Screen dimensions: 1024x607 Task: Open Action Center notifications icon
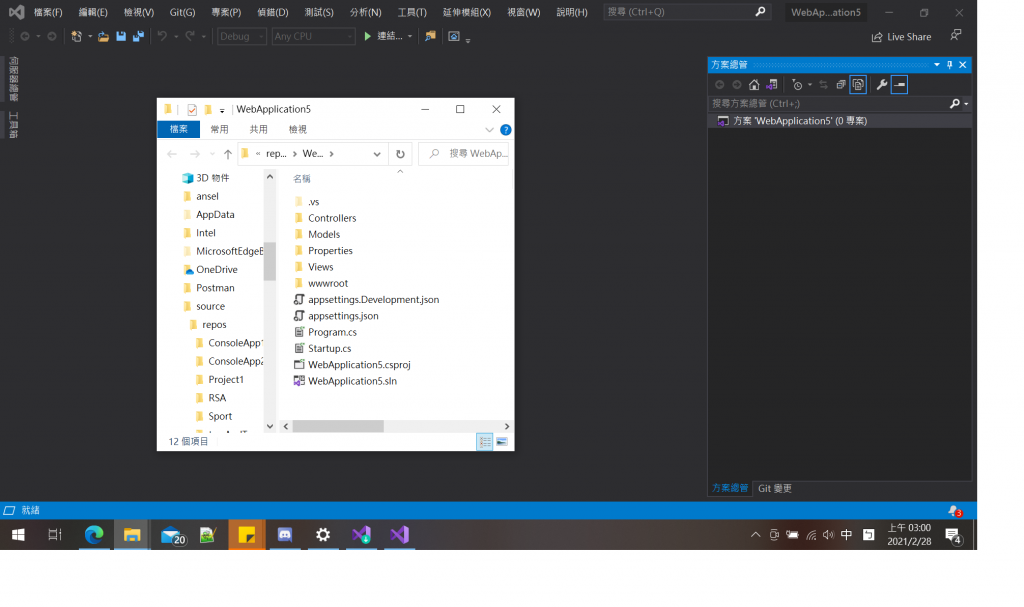pos(953,536)
